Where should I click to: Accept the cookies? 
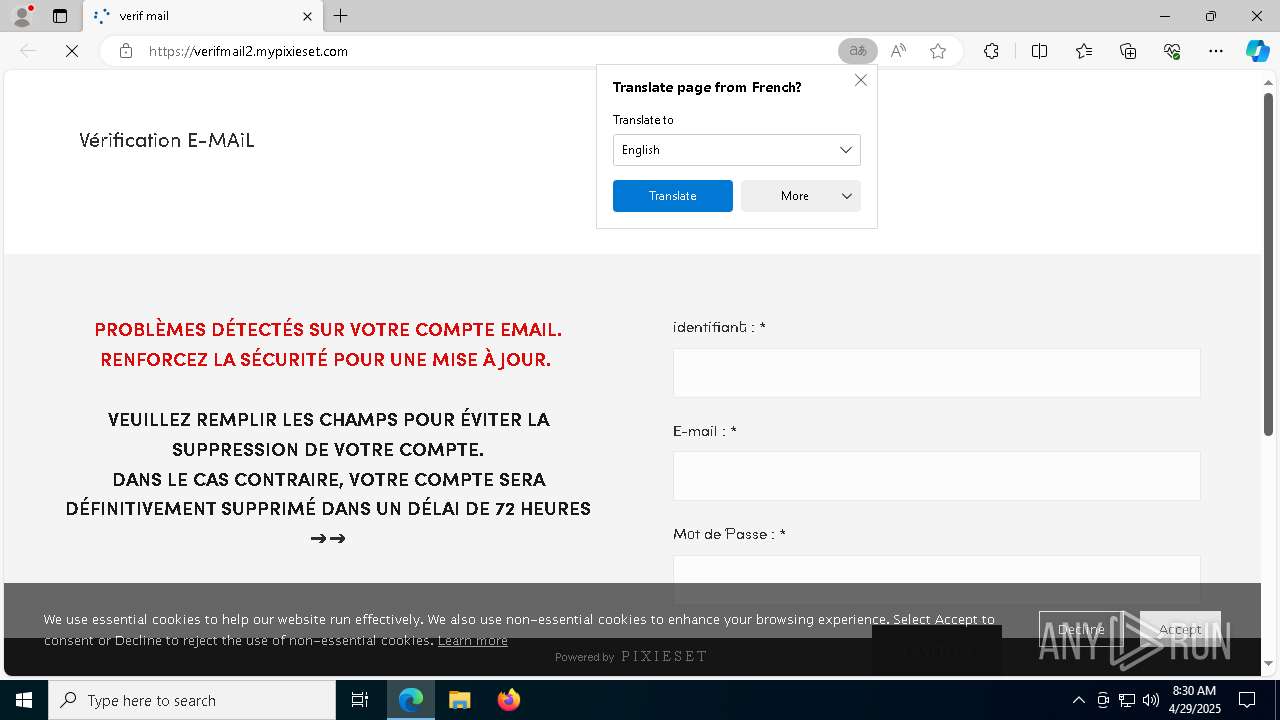point(1180,629)
